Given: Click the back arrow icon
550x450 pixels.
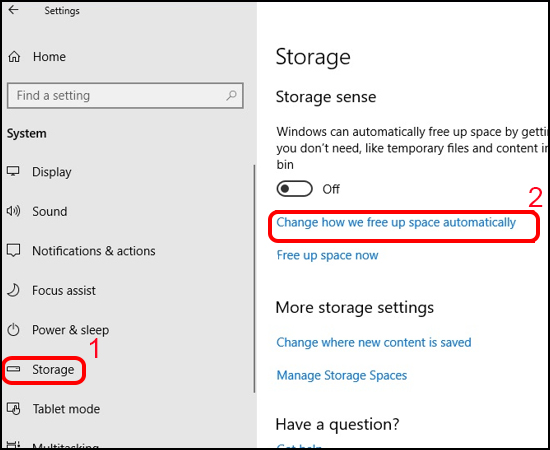Looking at the screenshot, I should [x=13, y=10].
